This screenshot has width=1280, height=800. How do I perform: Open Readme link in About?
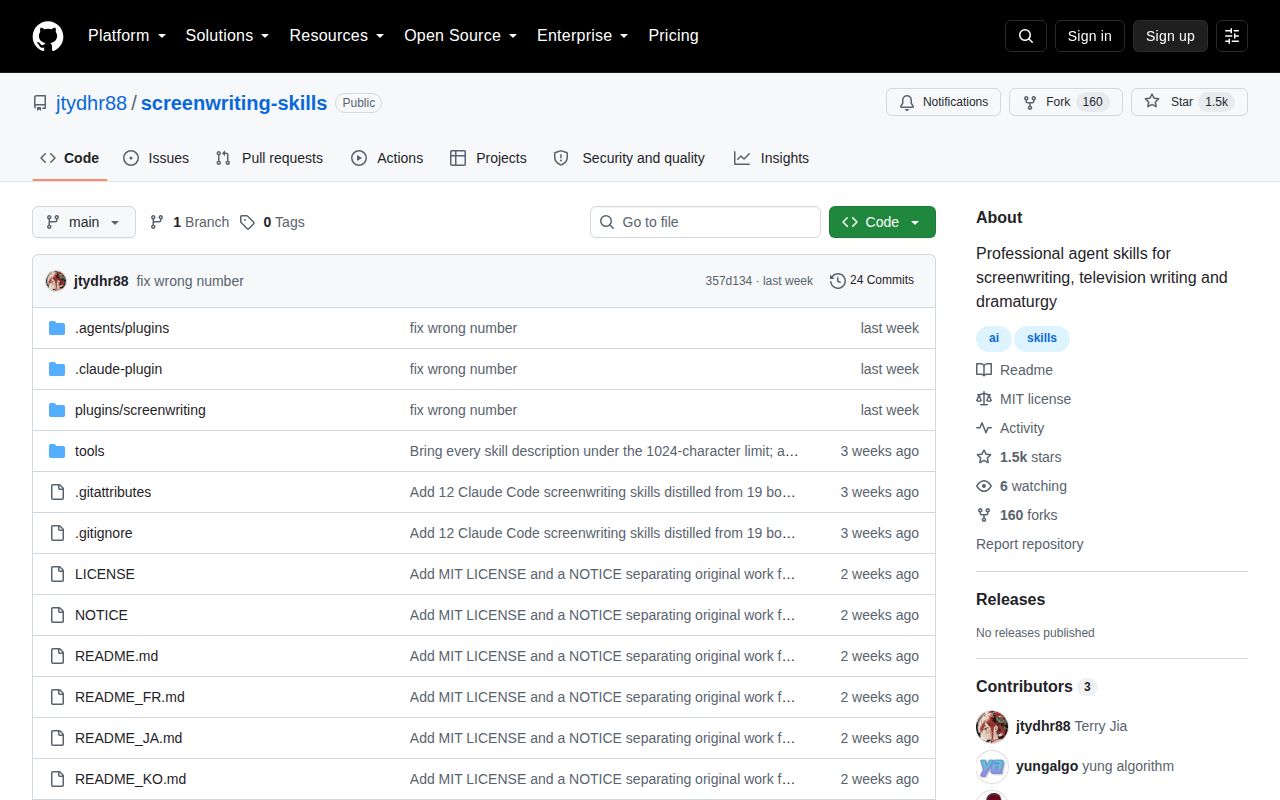[1014, 370]
